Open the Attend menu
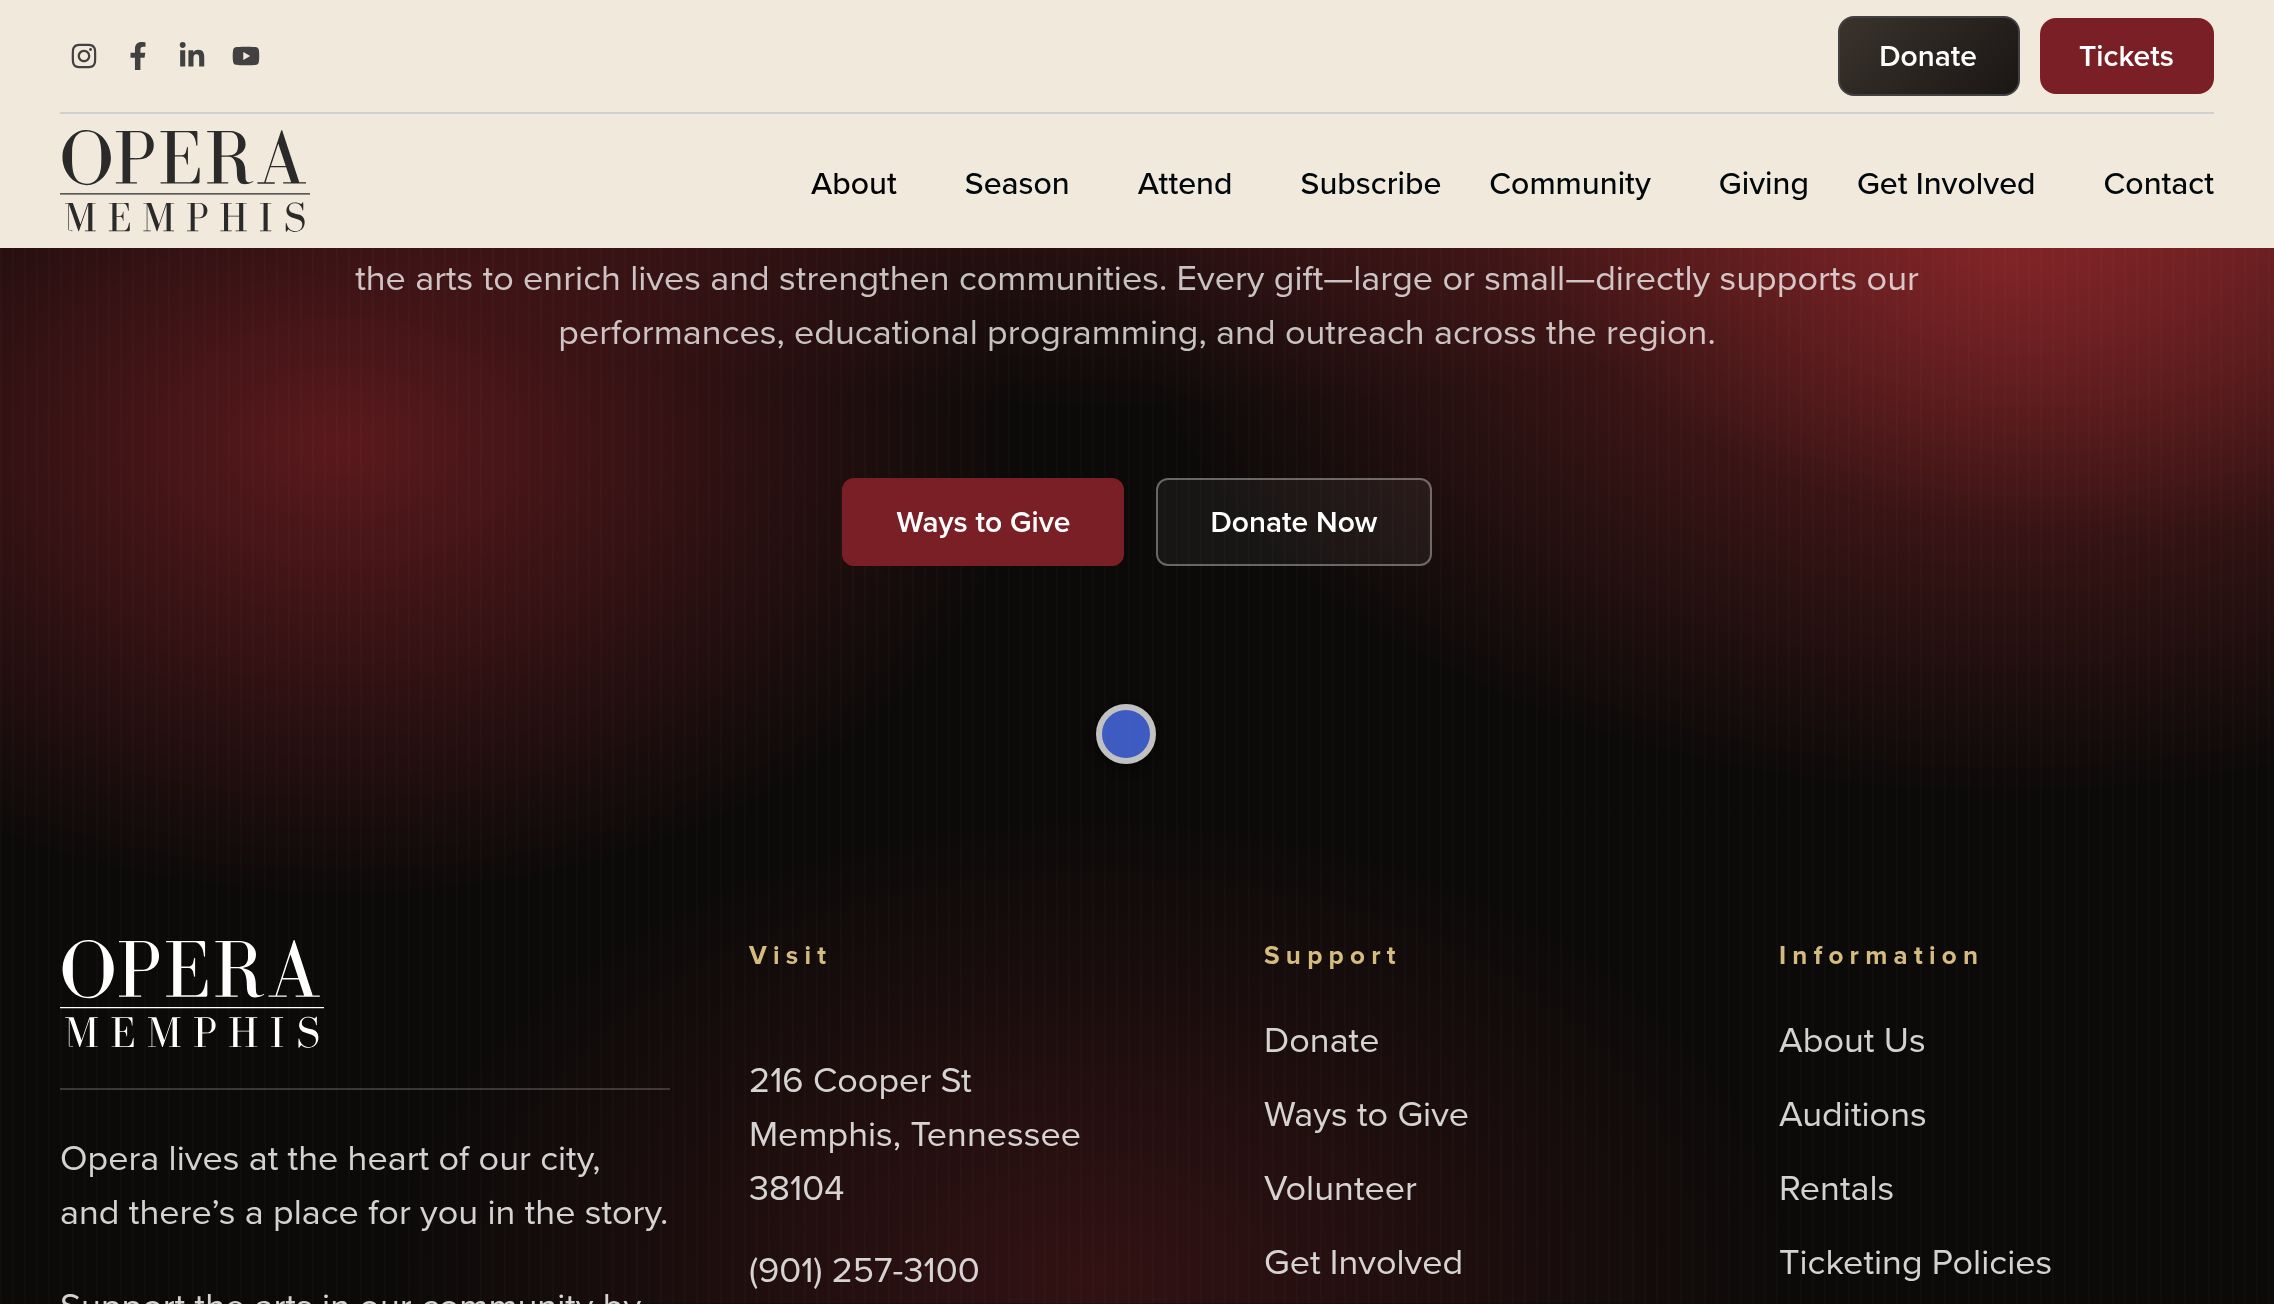 pyautogui.click(x=1184, y=184)
